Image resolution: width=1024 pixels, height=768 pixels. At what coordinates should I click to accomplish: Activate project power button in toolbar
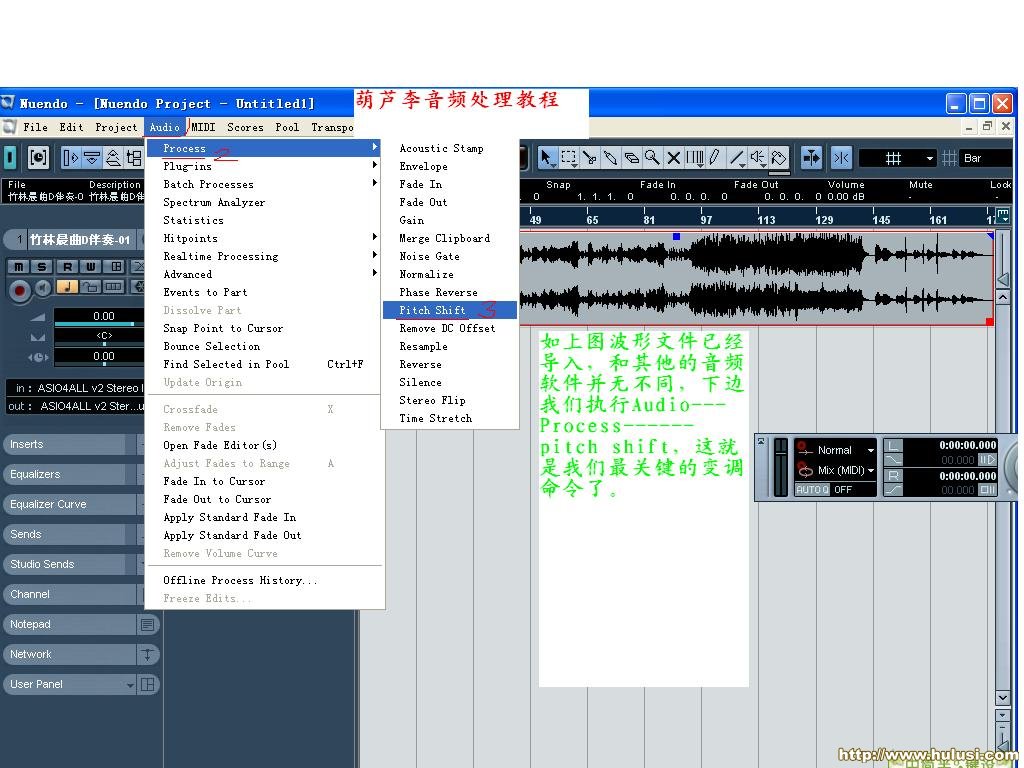(10, 157)
